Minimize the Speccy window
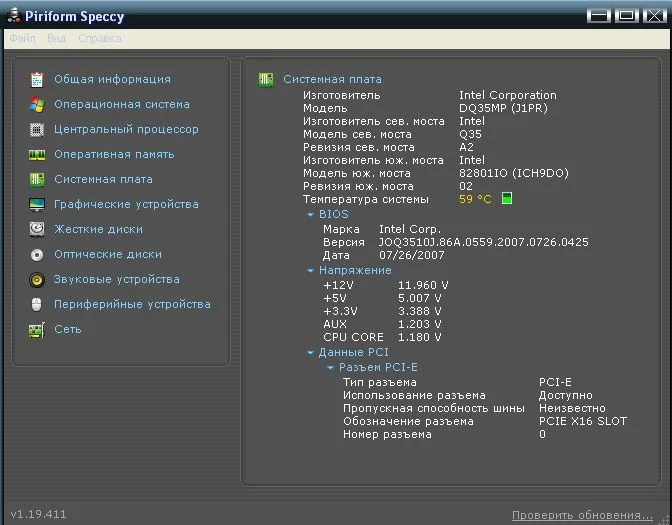 pyautogui.click(x=599, y=16)
